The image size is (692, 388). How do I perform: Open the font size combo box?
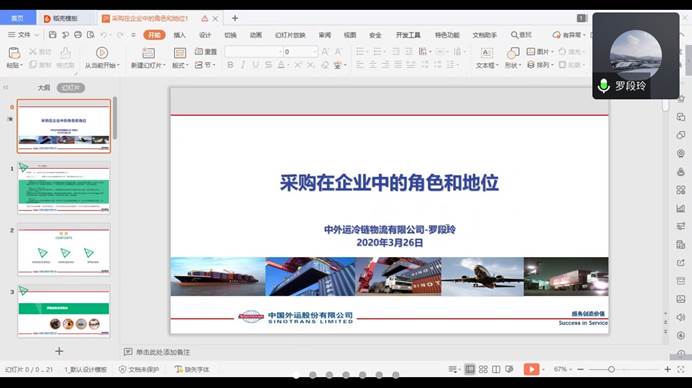[300, 52]
